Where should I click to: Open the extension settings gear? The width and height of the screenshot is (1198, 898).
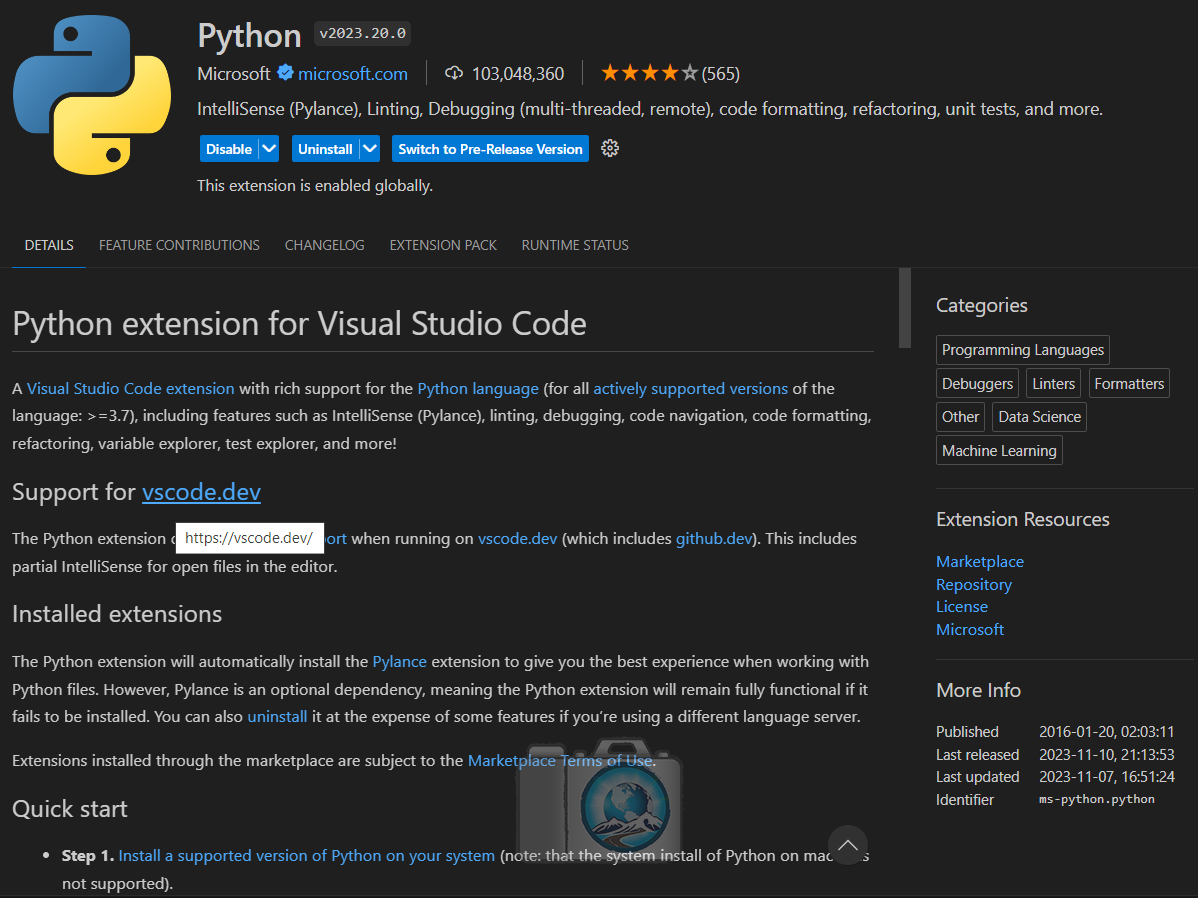tap(610, 148)
